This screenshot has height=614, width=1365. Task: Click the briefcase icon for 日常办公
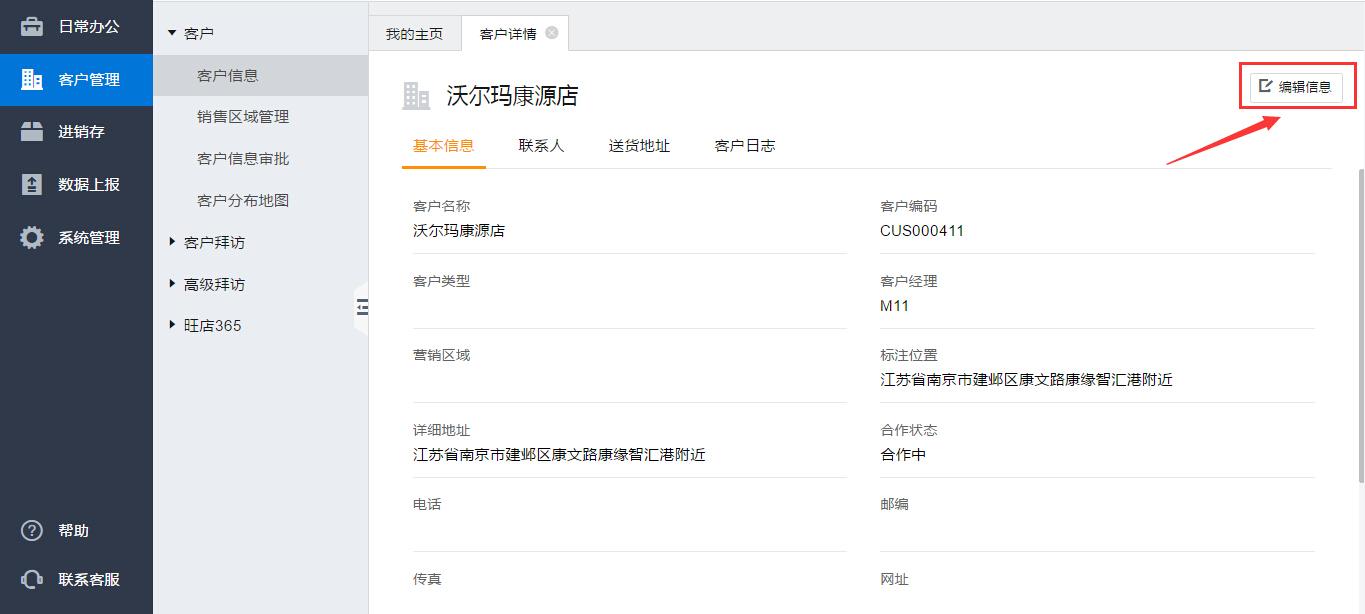click(32, 27)
